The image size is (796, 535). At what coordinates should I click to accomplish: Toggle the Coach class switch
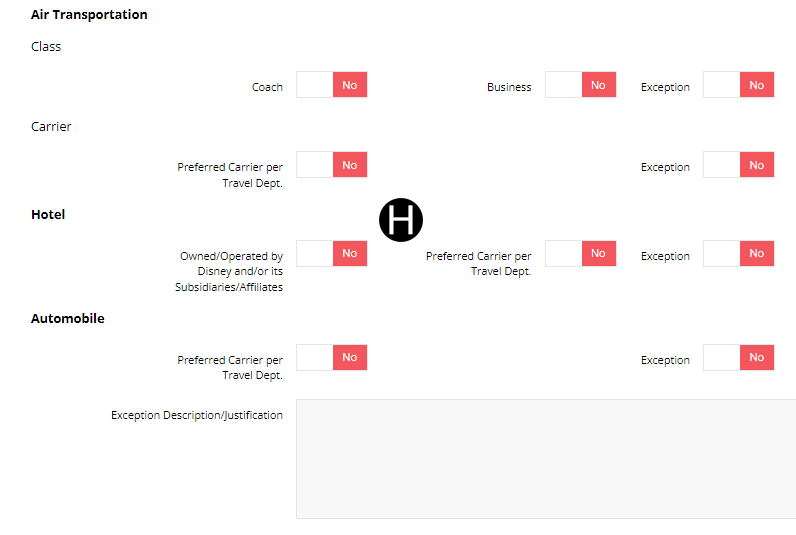[x=331, y=85]
